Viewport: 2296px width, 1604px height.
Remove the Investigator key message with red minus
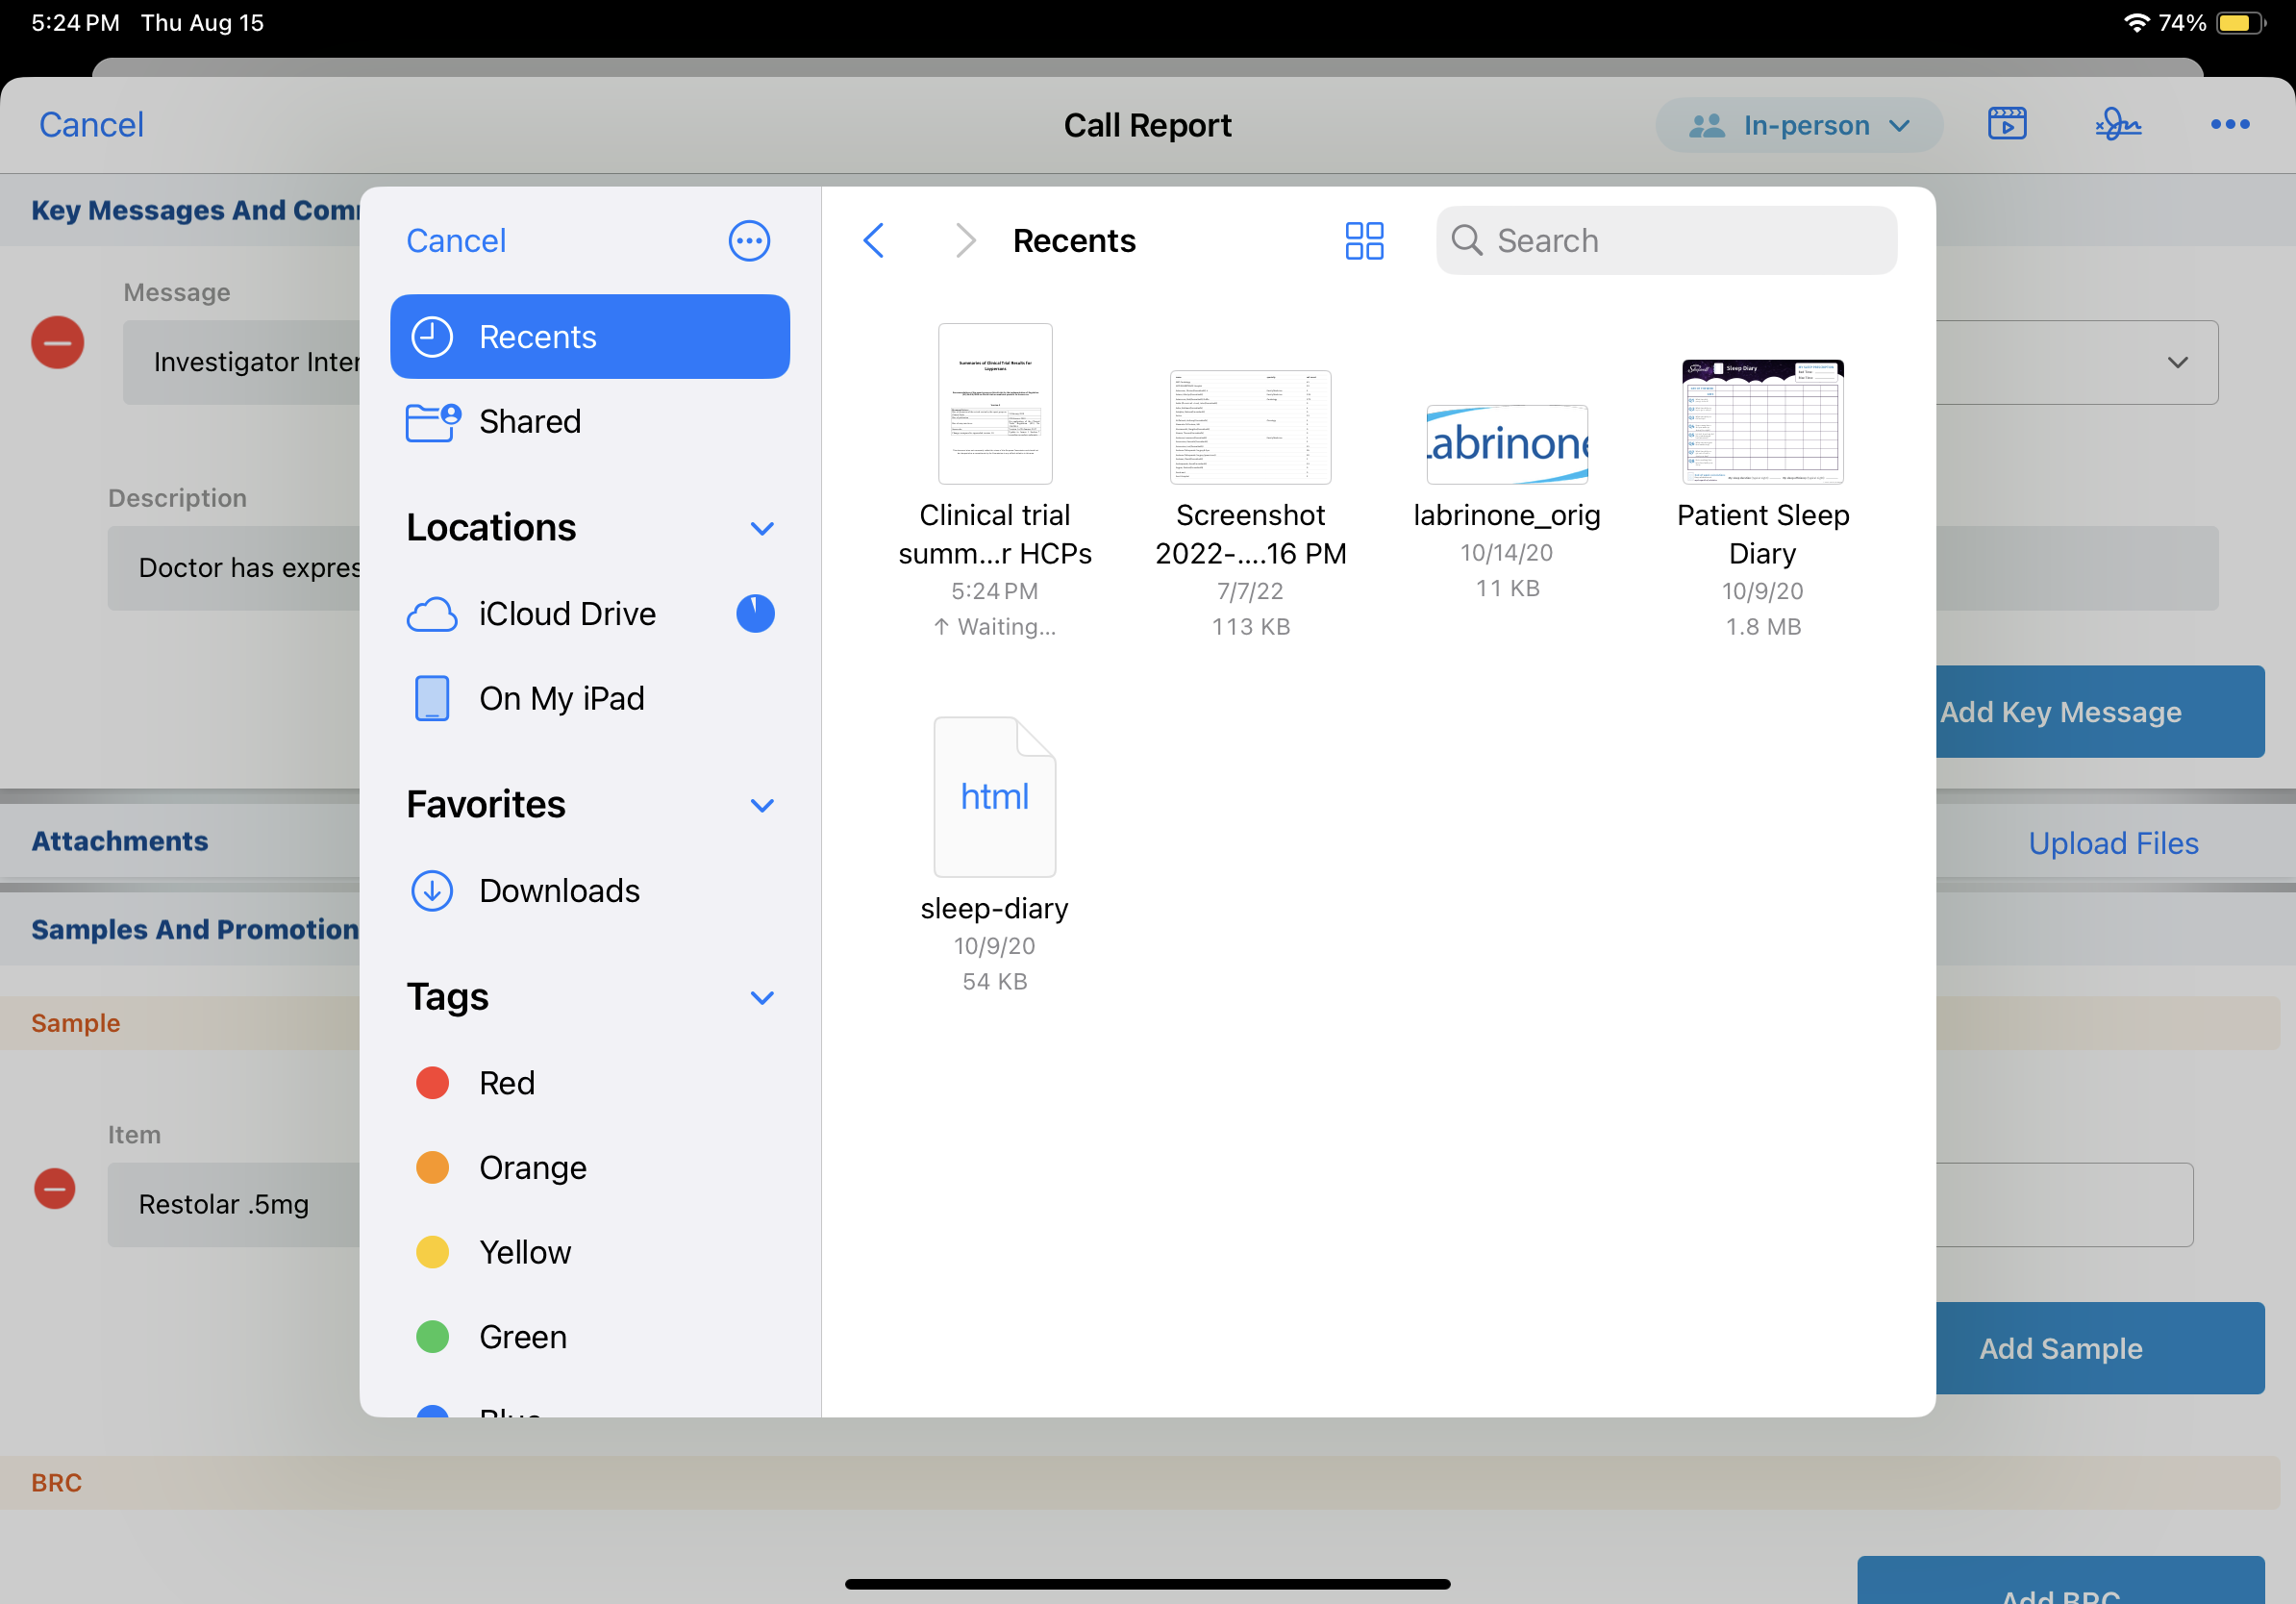(57, 343)
